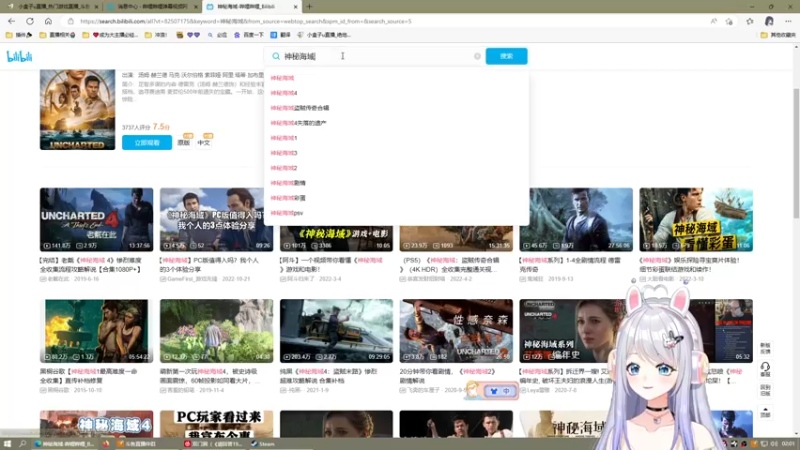Click the customer service headset icon
The width and height of the screenshot is (800, 450).
765,369
